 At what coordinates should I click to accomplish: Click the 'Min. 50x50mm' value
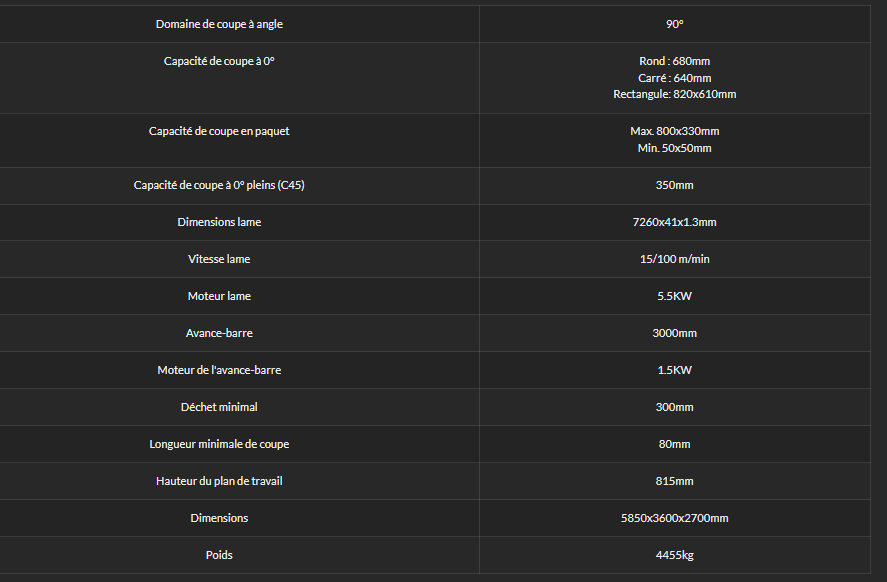click(674, 148)
